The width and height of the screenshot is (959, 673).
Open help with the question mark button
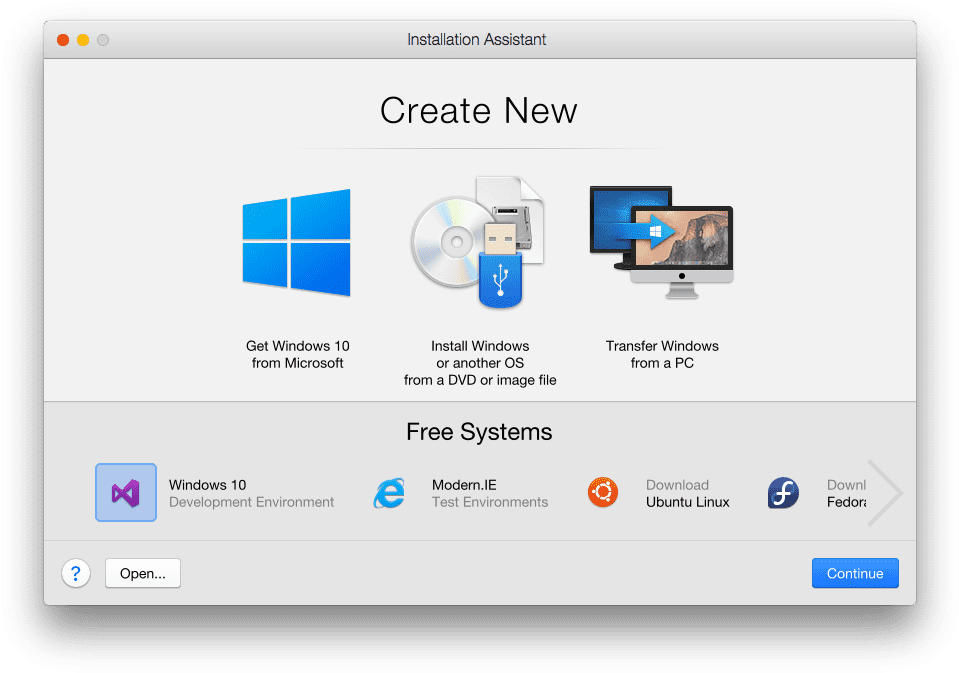[x=76, y=573]
